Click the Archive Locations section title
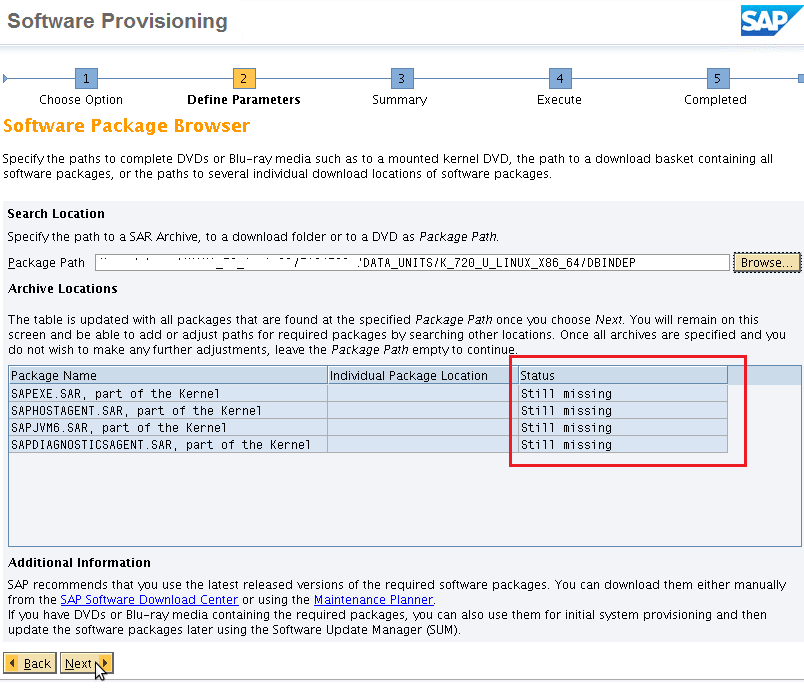This screenshot has height=689, width=804. [63, 289]
